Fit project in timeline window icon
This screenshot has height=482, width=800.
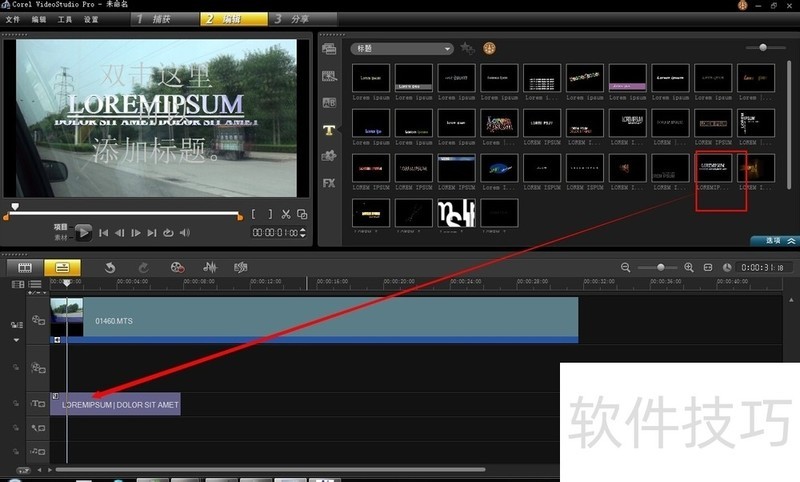click(x=708, y=267)
